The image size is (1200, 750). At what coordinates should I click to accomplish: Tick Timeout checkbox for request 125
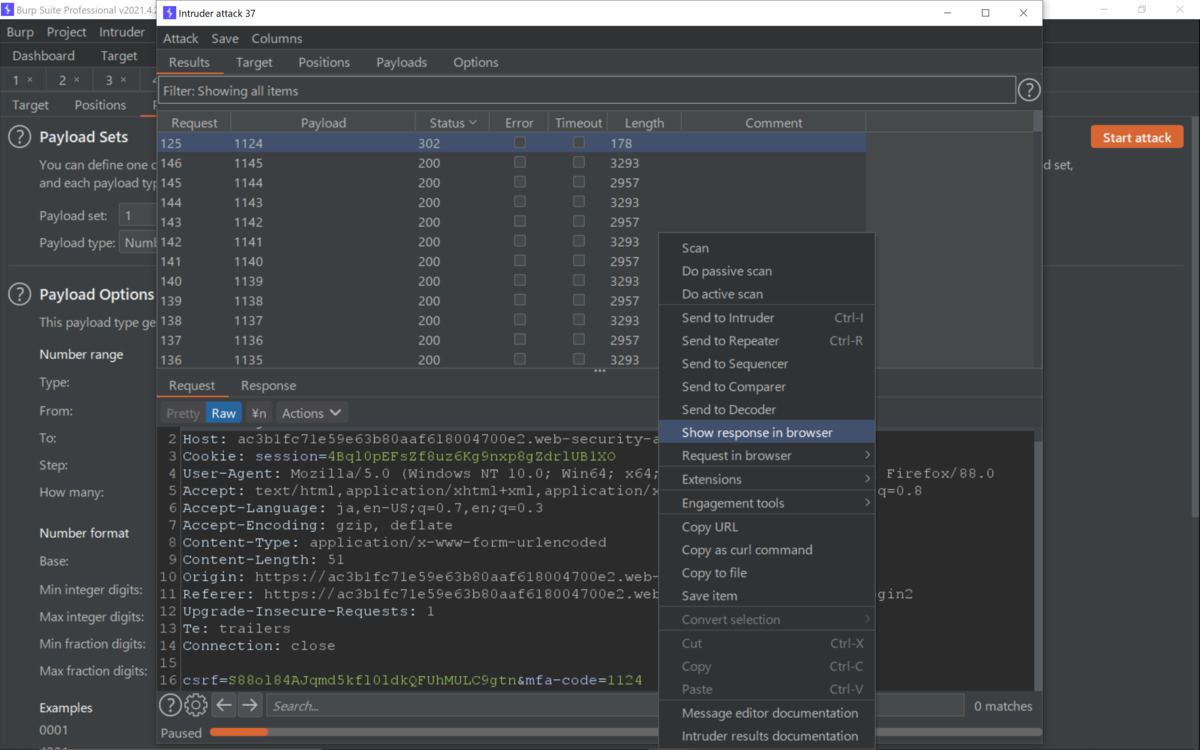pos(578,143)
